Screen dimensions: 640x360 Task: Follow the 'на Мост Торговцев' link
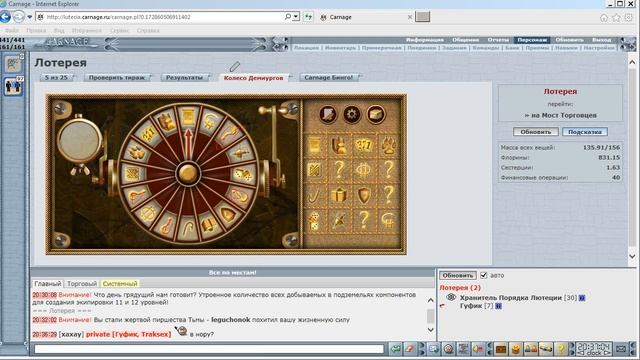click(x=563, y=116)
